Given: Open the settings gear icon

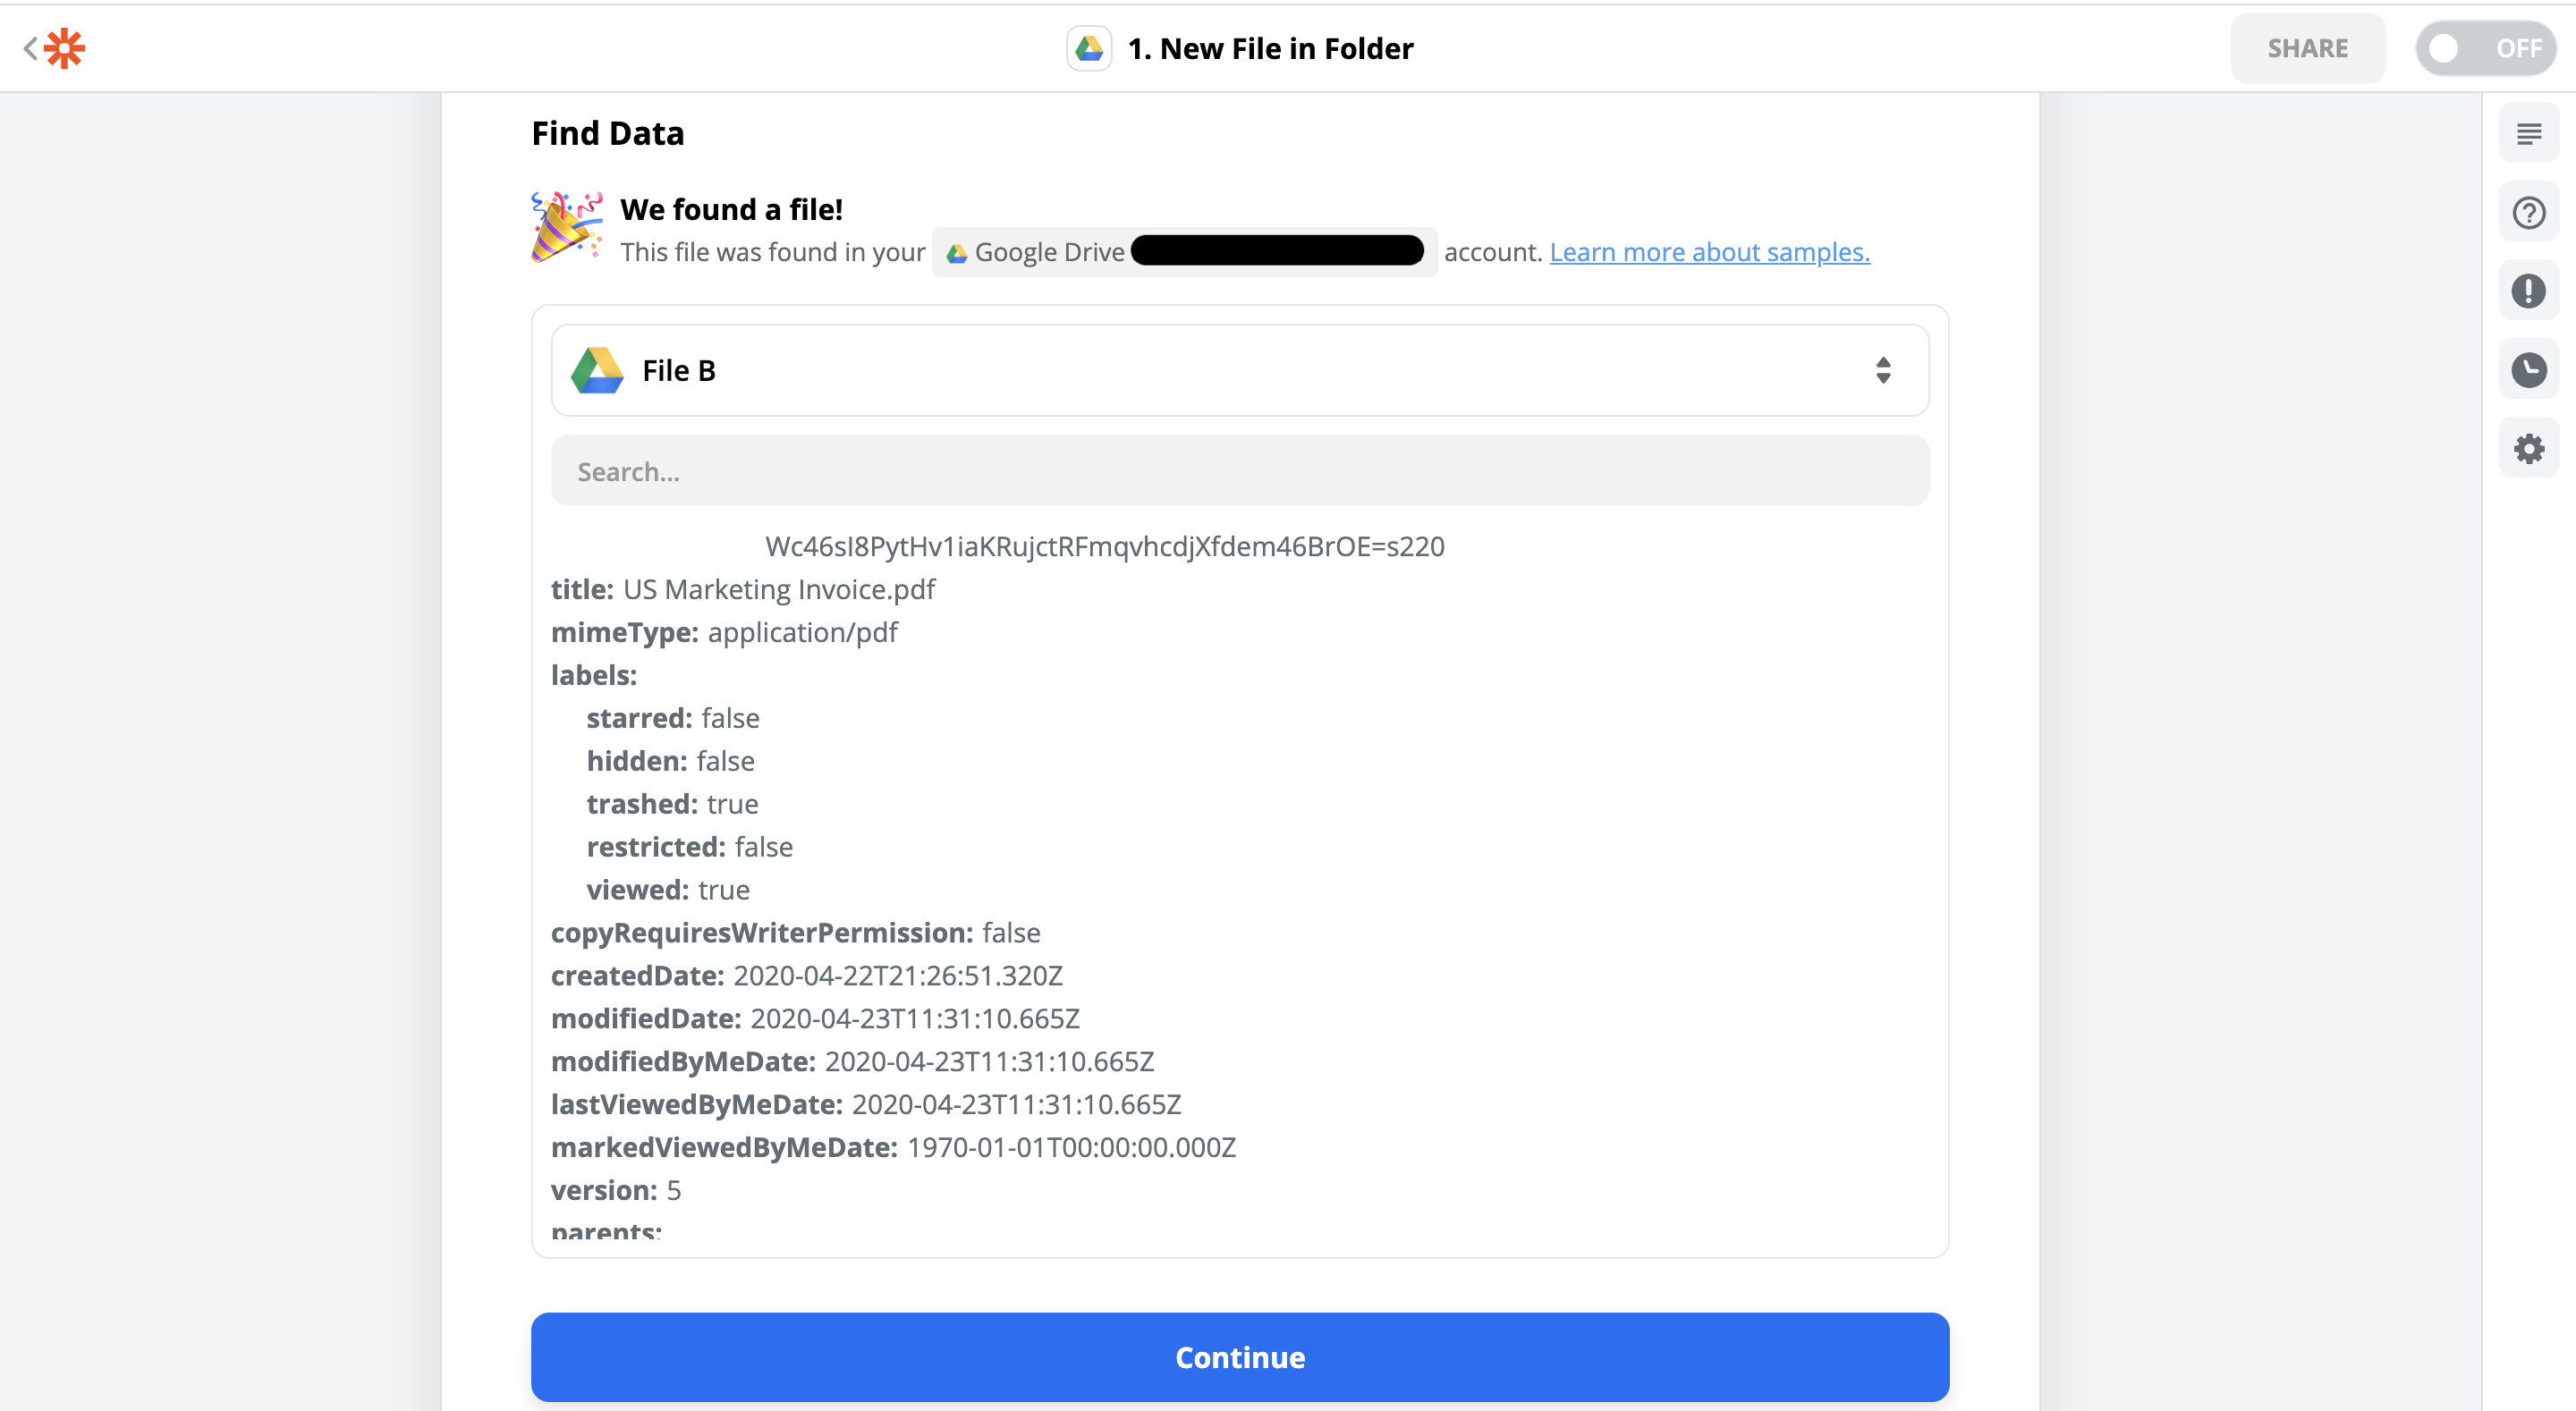Looking at the screenshot, I should click(x=2528, y=449).
